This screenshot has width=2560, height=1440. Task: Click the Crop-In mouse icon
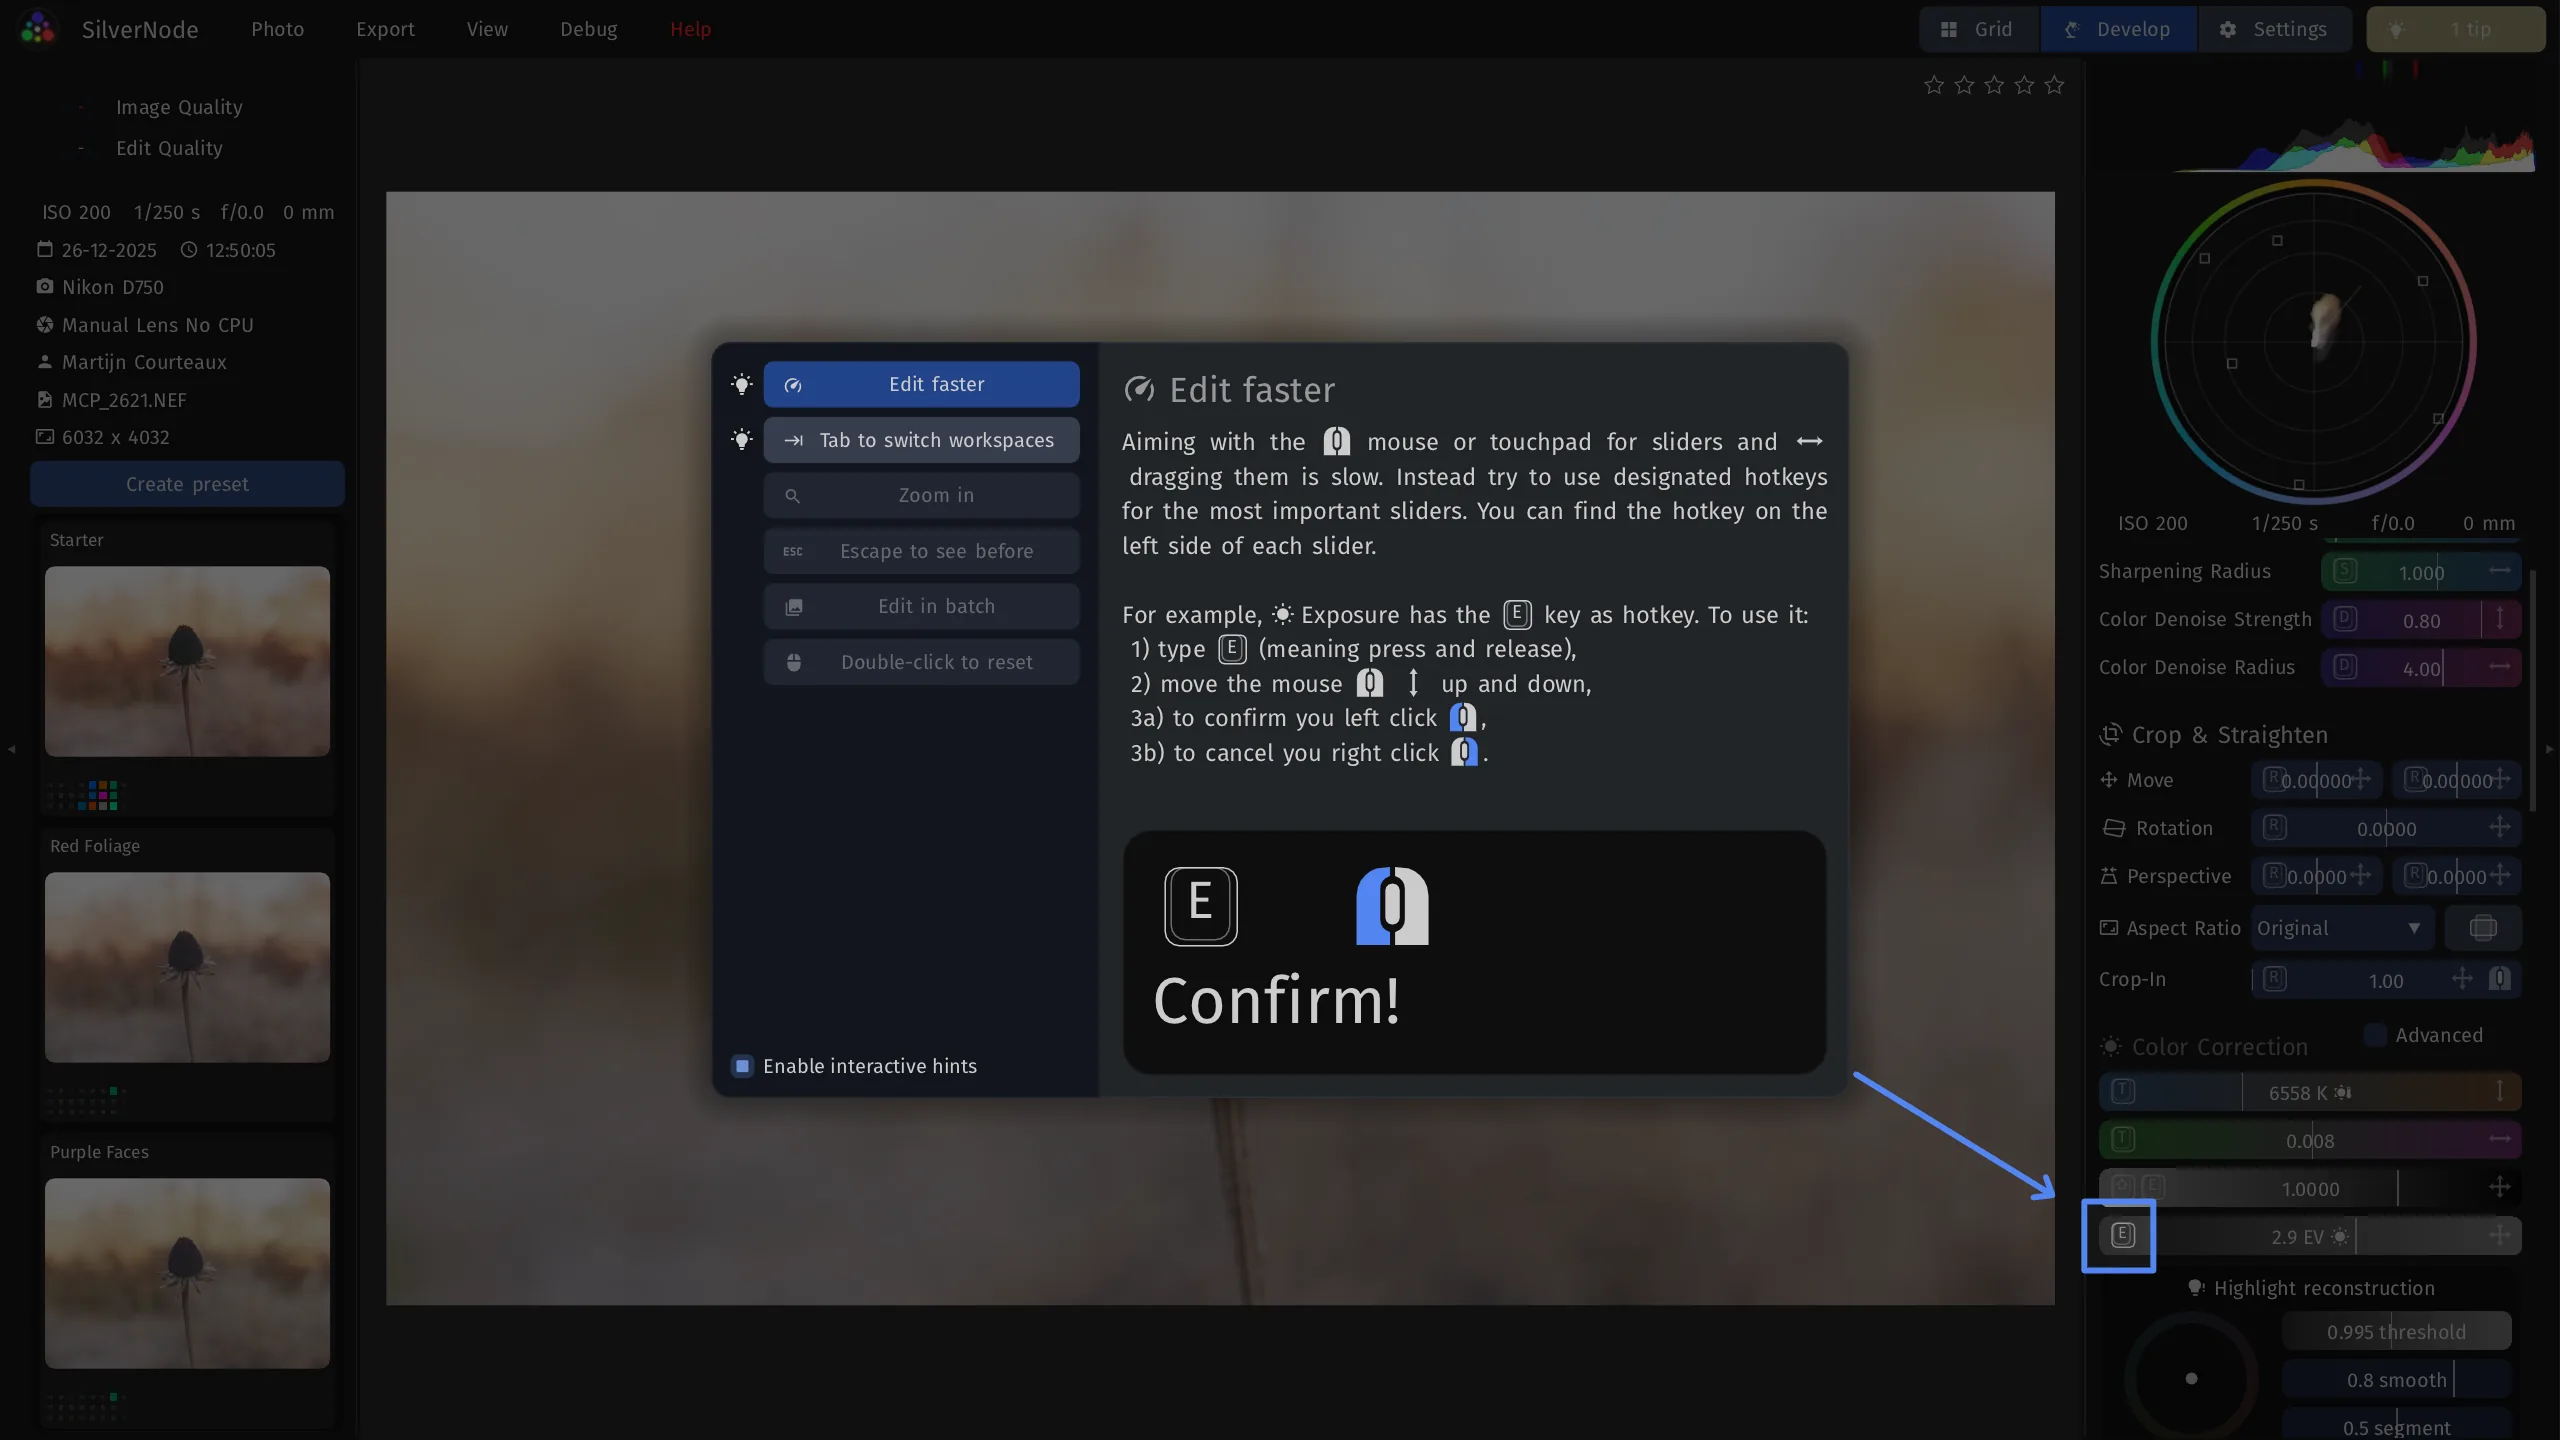tap(2499, 978)
